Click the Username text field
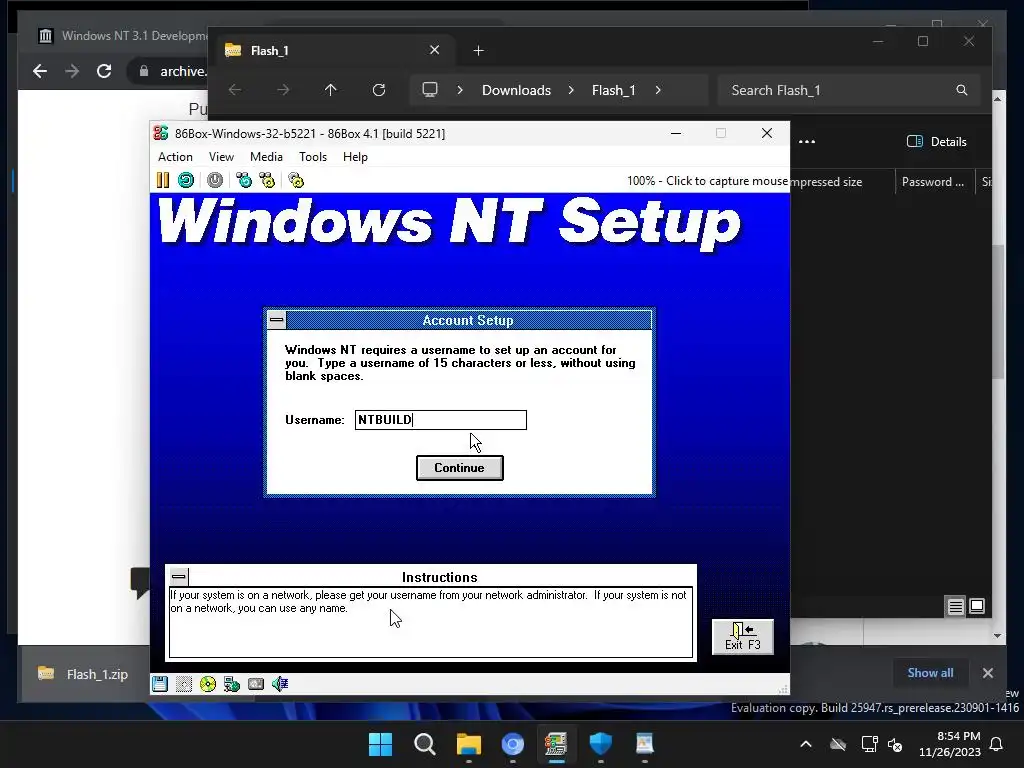Viewport: 1024px width, 768px height. coord(441,420)
